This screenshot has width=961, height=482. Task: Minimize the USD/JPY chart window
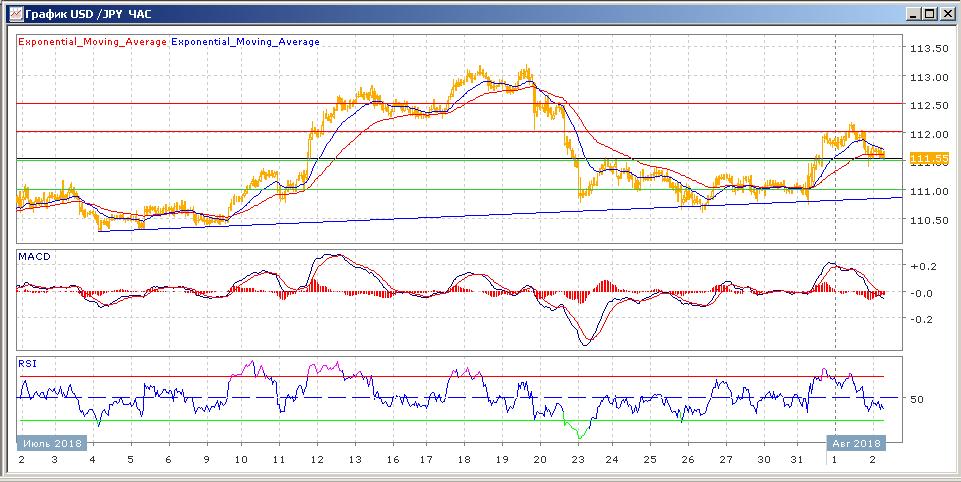[x=914, y=13]
